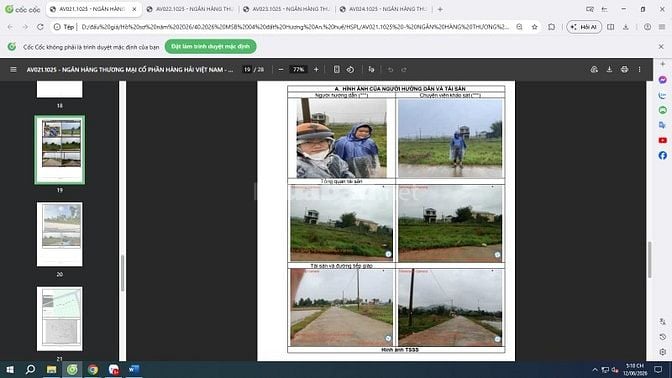Image resolution: width=672 pixels, height=378 pixels.
Task: Open File Explorer from taskbar
Action: pyautogui.click(x=51, y=369)
